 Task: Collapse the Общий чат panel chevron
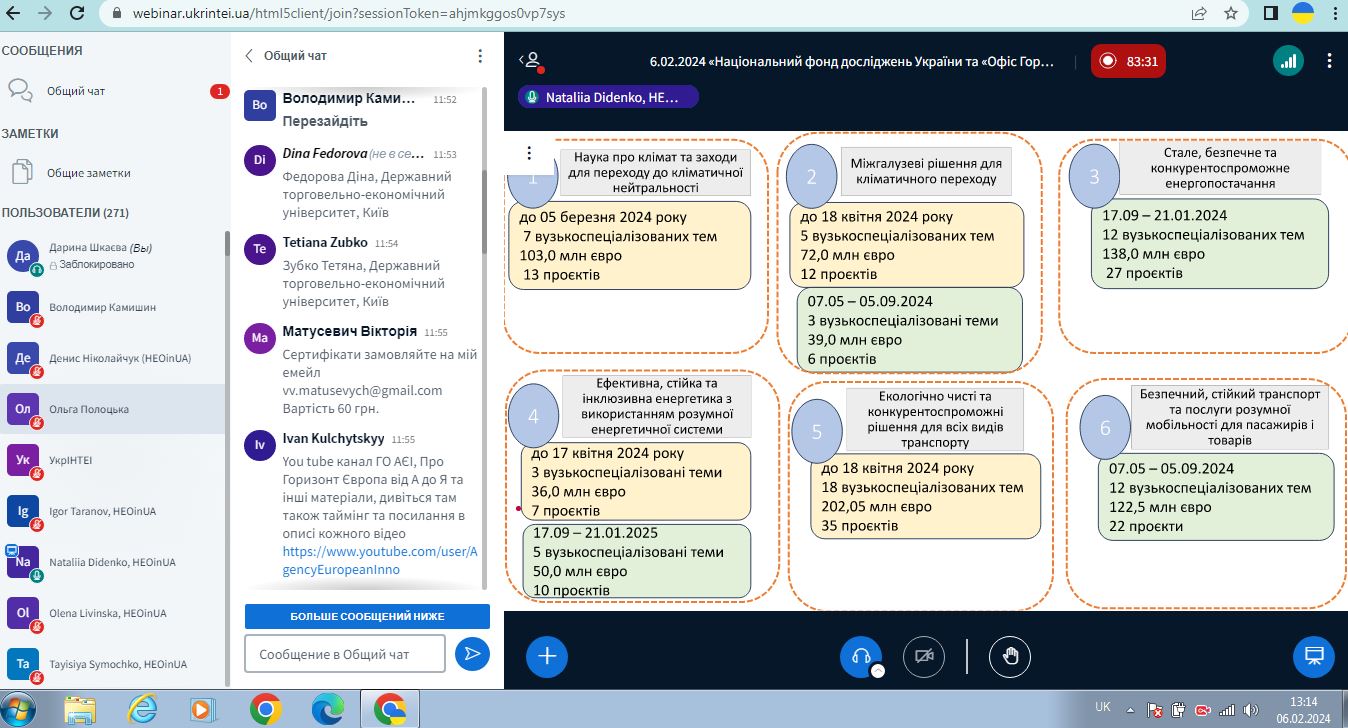point(250,56)
